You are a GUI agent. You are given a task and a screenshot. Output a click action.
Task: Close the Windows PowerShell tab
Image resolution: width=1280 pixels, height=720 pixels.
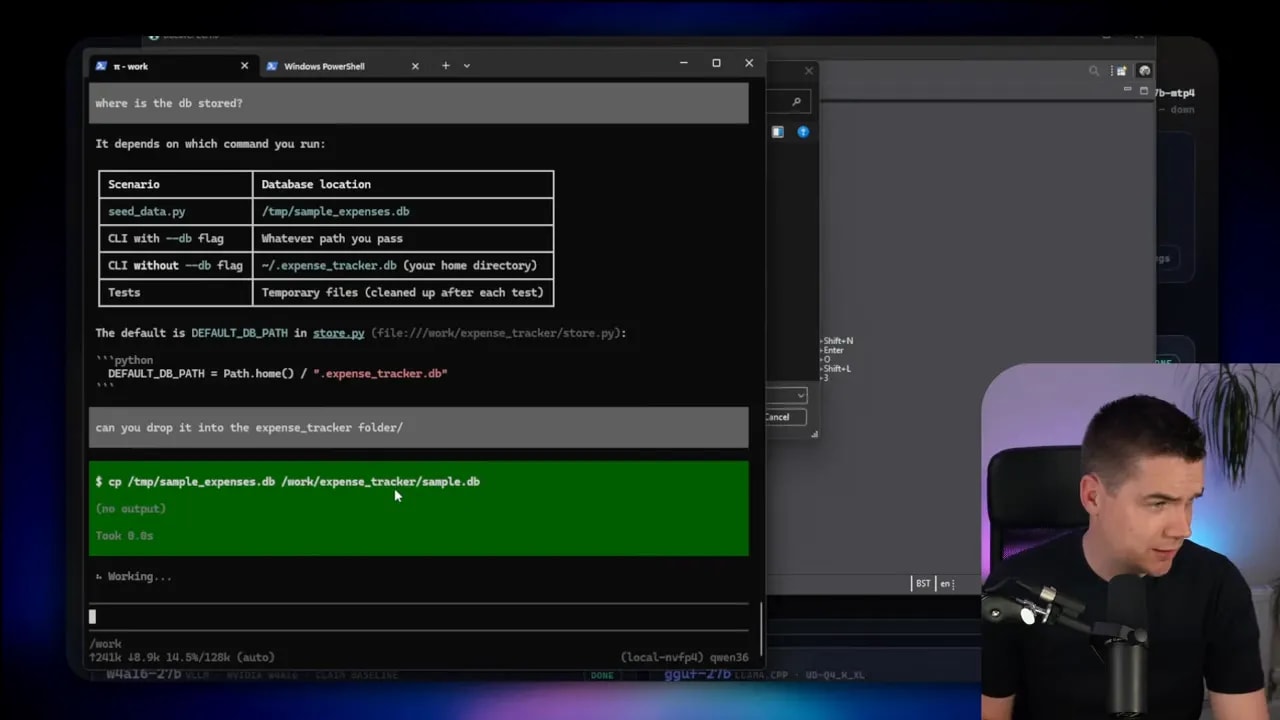pyautogui.click(x=415, y=66)
